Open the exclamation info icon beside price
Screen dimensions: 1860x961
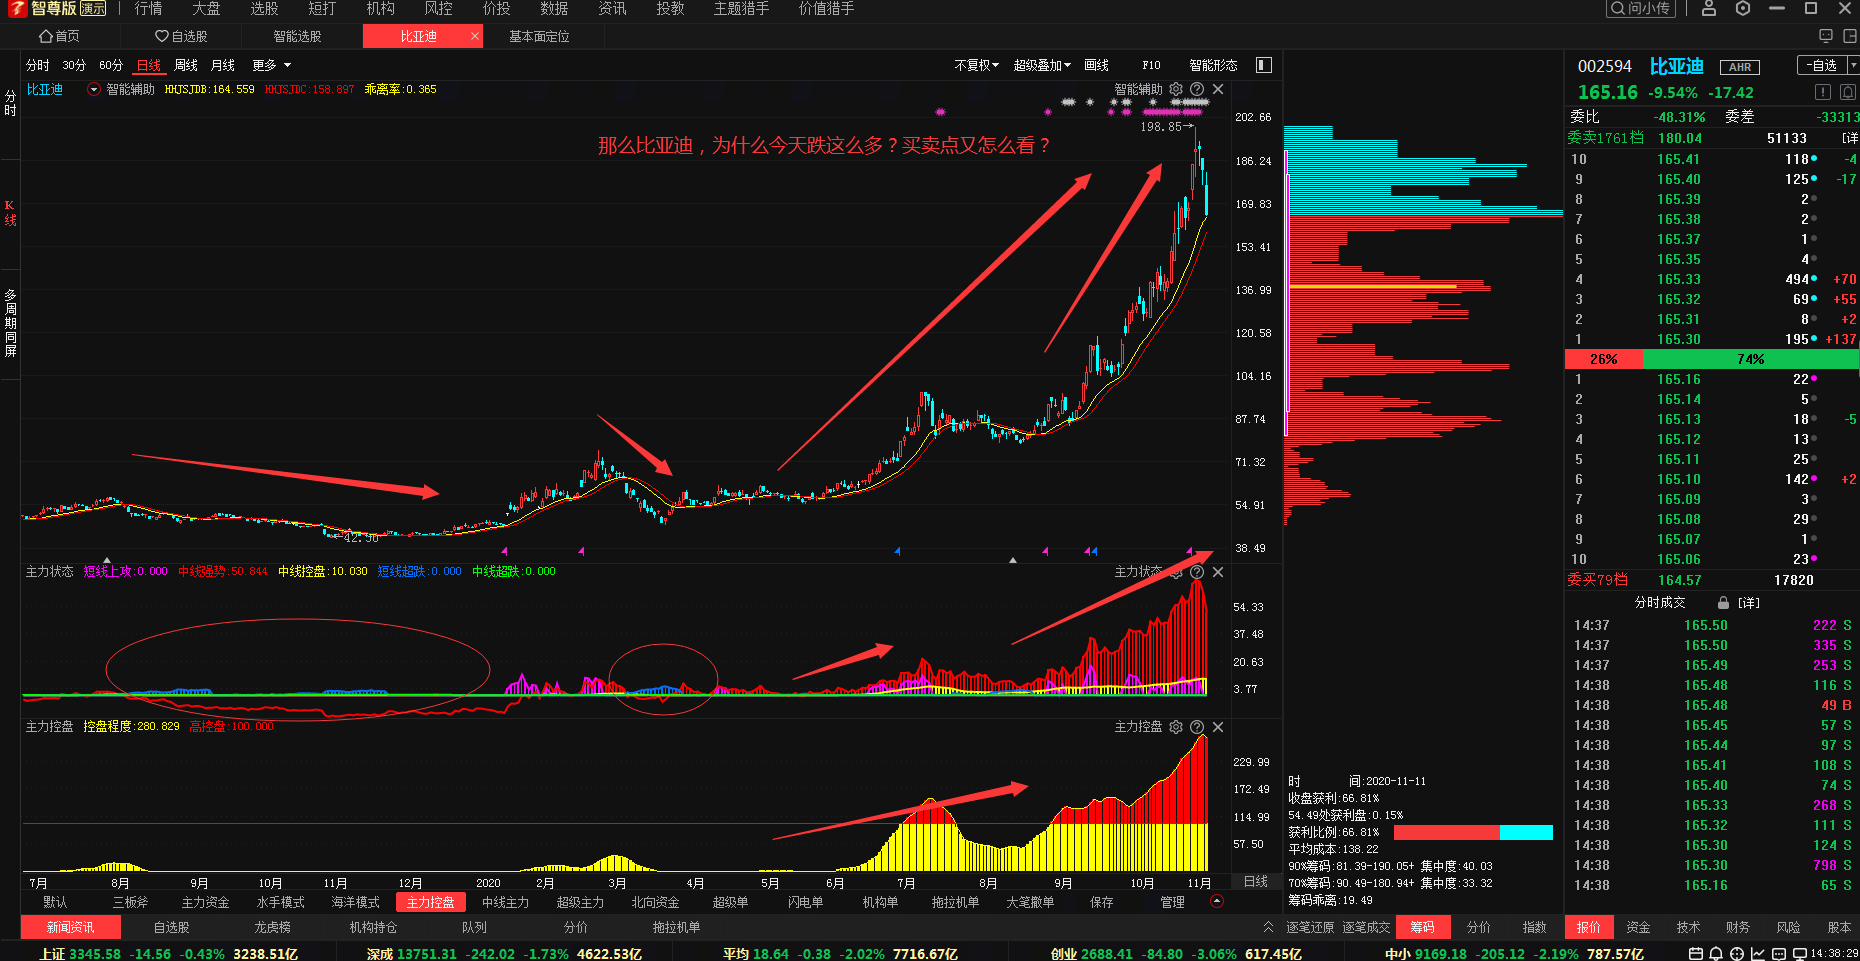click(1823, 92)
